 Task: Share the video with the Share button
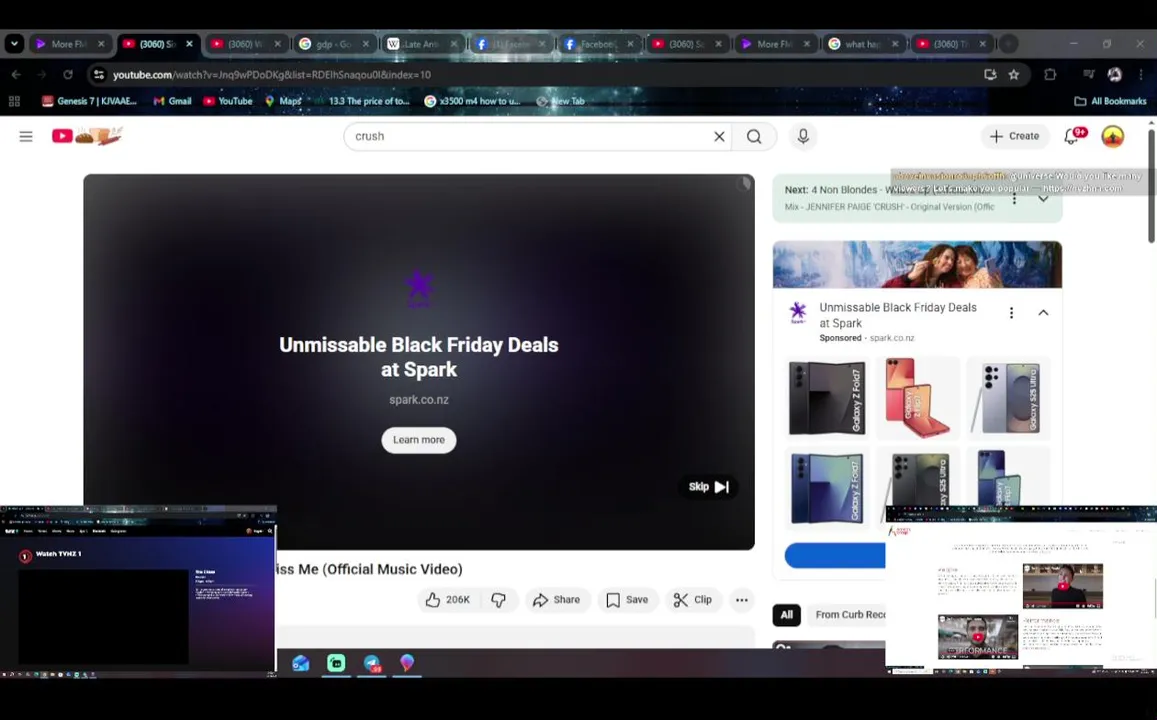tap(556, 600)
